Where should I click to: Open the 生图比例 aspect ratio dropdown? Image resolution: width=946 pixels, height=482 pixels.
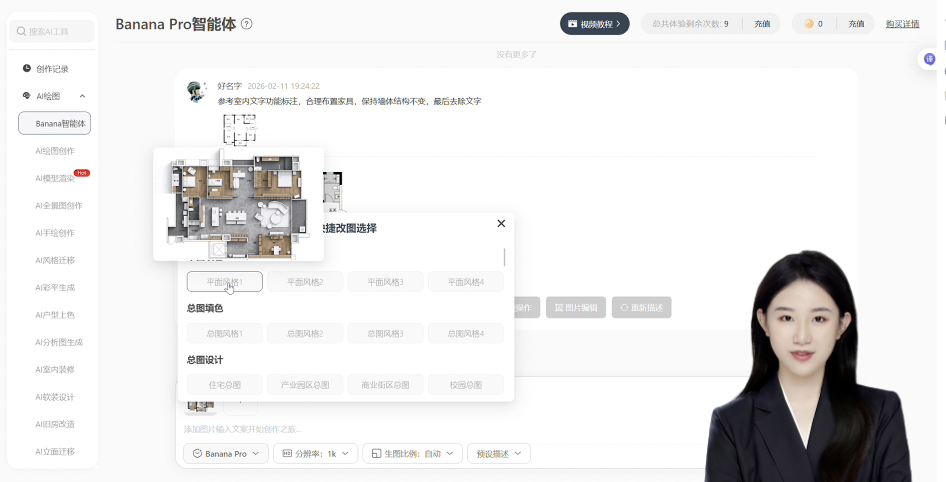412,454
